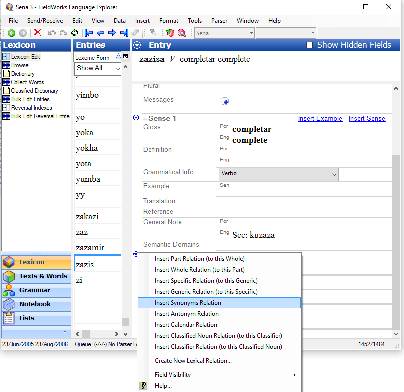This screenshot has height=392, width=404.
Task: Go to the previous record
Action: pyautogui.click(x=100, y=33)
